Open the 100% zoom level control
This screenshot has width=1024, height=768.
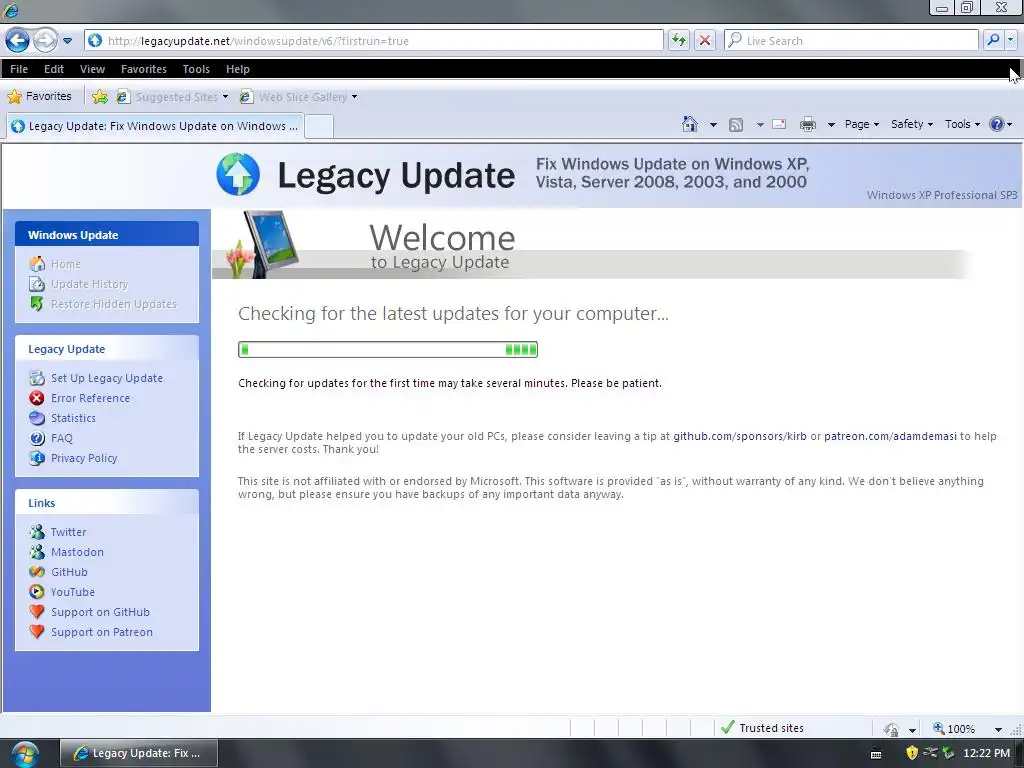tap(967, 728)
